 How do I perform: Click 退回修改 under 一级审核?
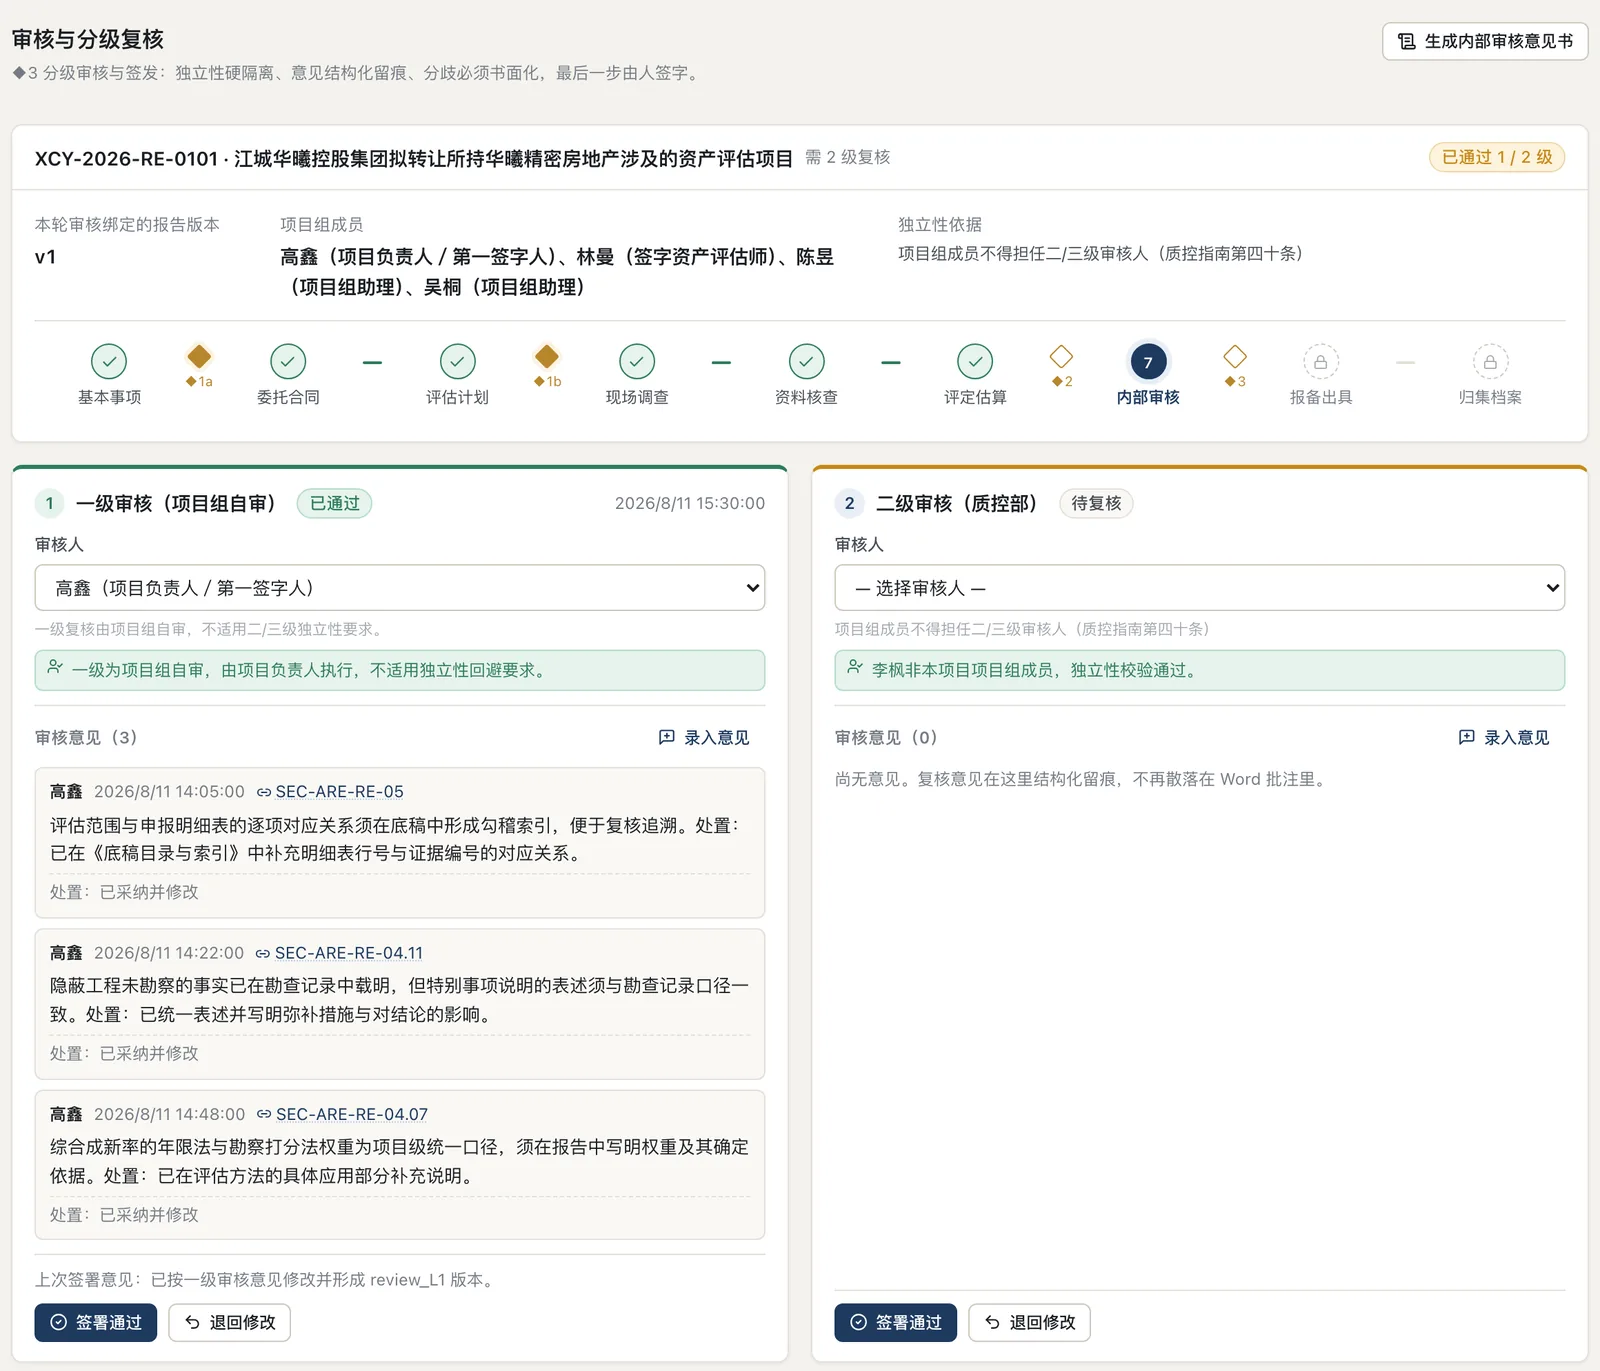coord(230,1323)
